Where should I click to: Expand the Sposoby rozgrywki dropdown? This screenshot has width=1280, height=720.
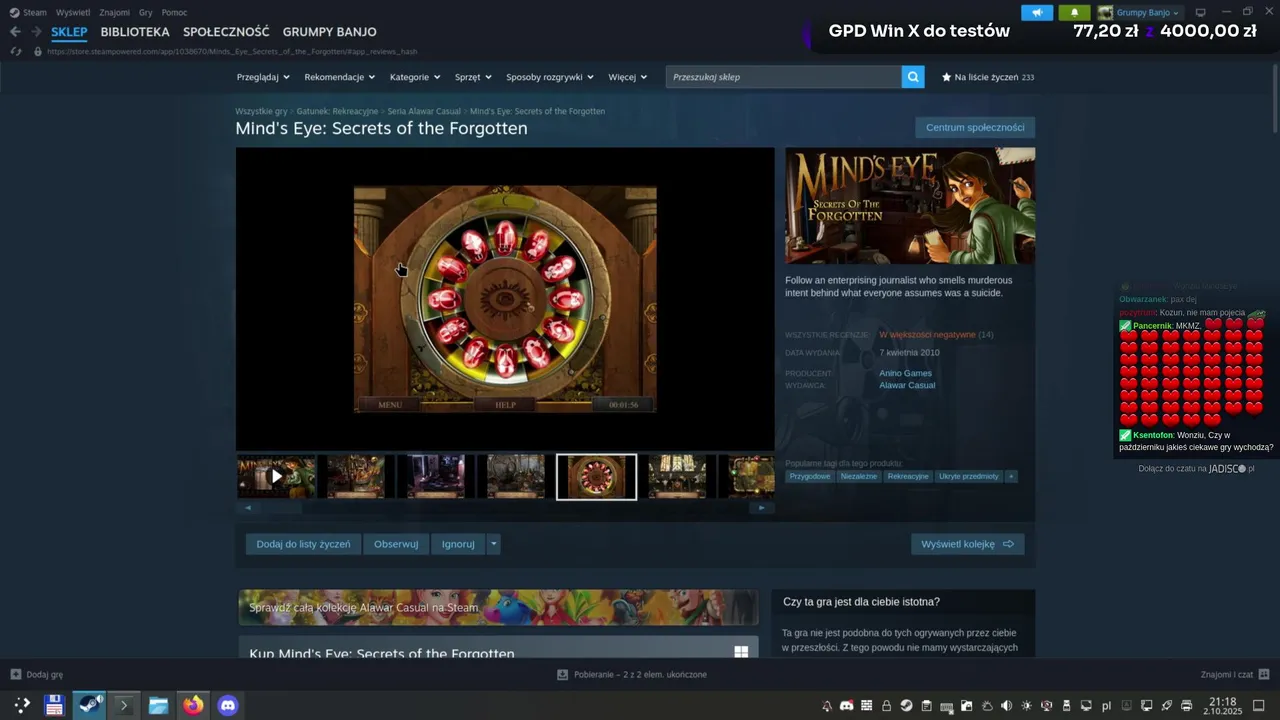(x=550, y=77)
